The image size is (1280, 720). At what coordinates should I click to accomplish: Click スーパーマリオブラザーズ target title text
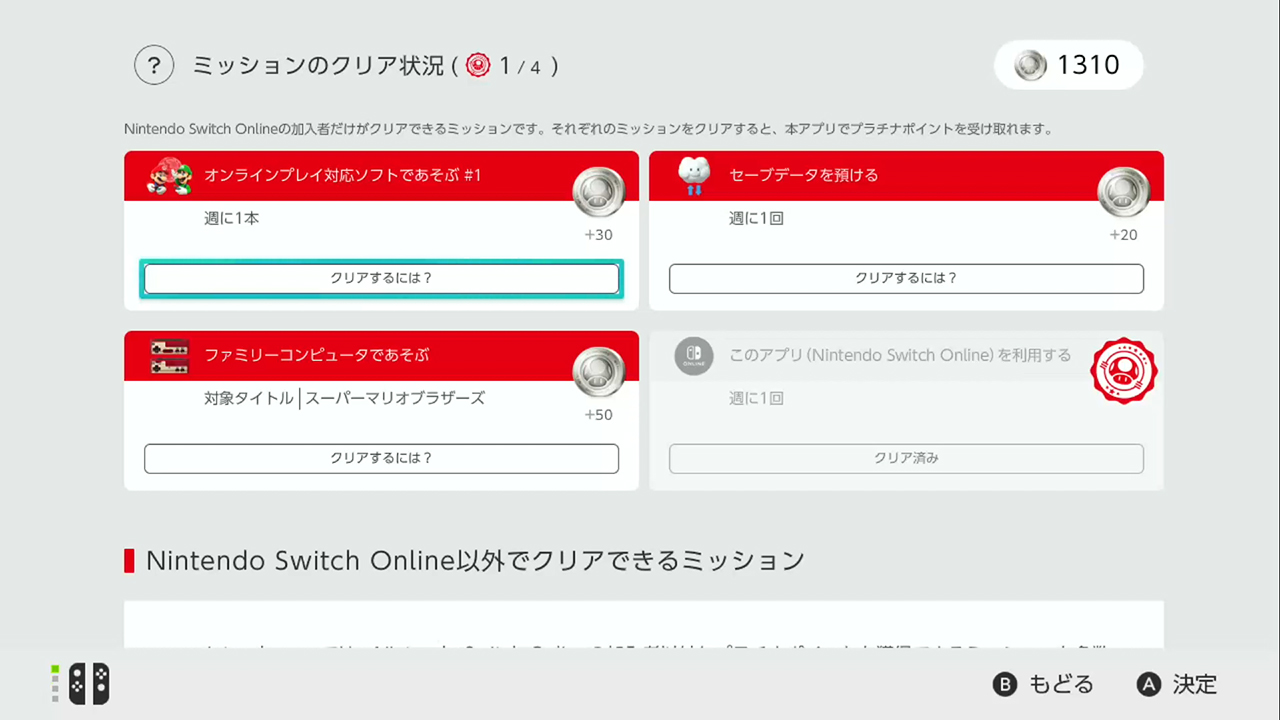395,398
